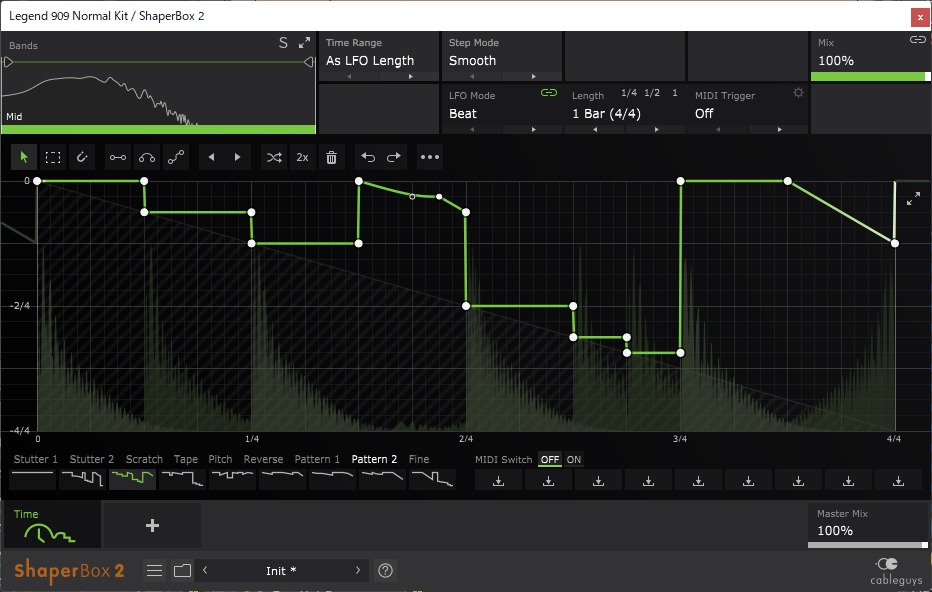The height and width of the screenshot is (592, 932).
Task: Switch to the Pitch wave category
Action: tap(221, 459)
